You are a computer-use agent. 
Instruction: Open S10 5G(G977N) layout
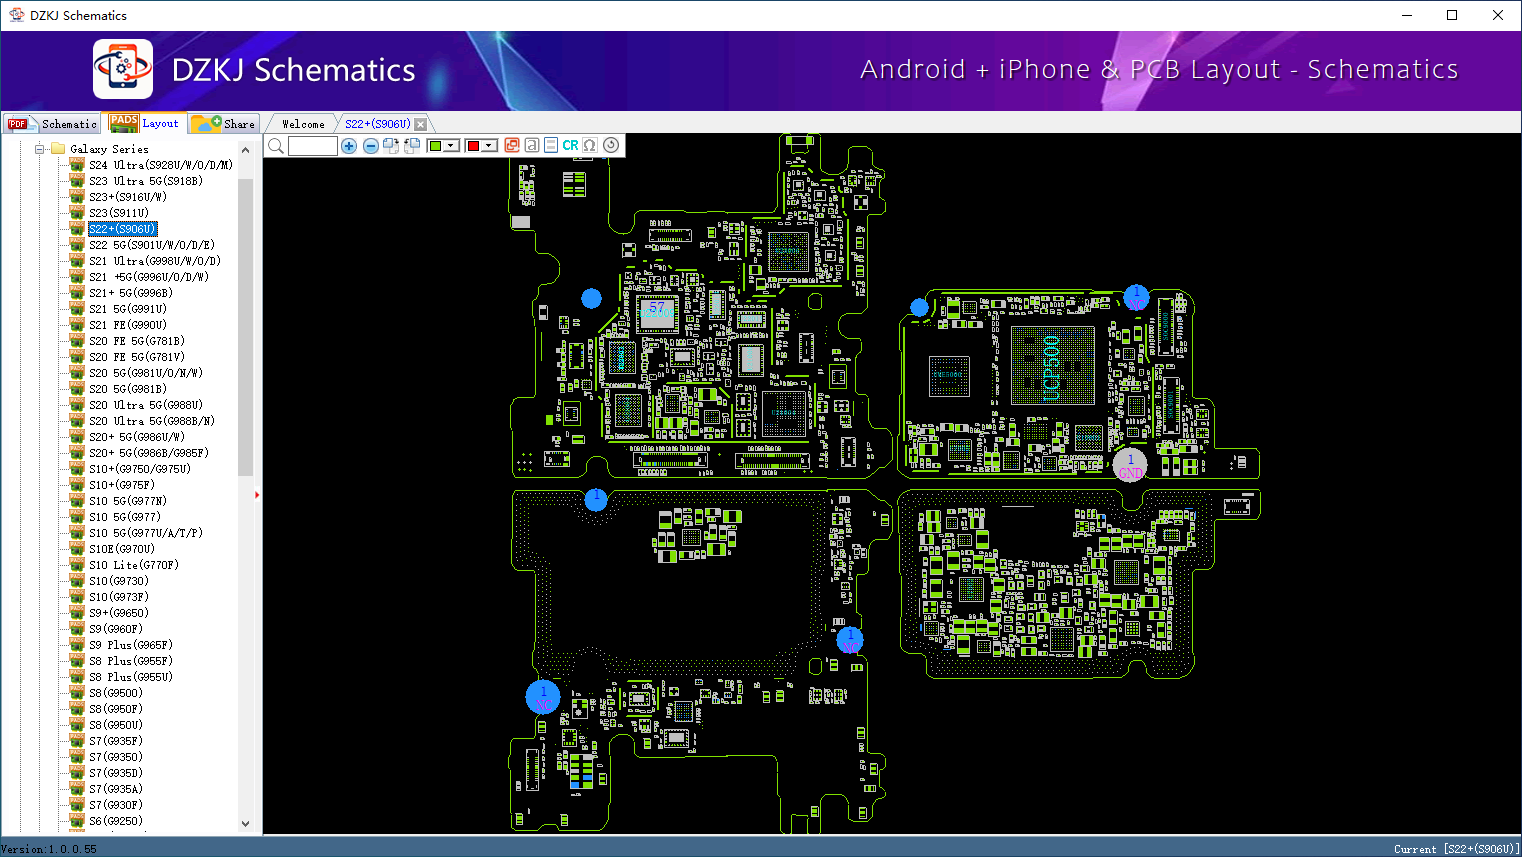coord(128,501)
